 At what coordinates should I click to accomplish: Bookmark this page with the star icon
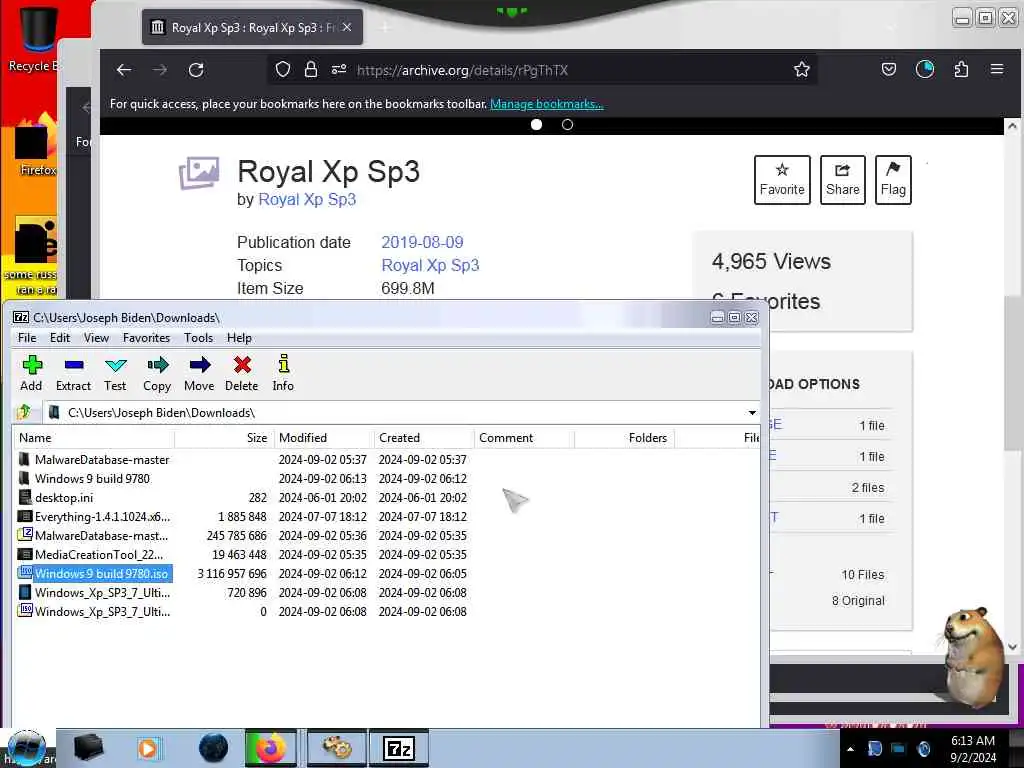pos(802,69)
